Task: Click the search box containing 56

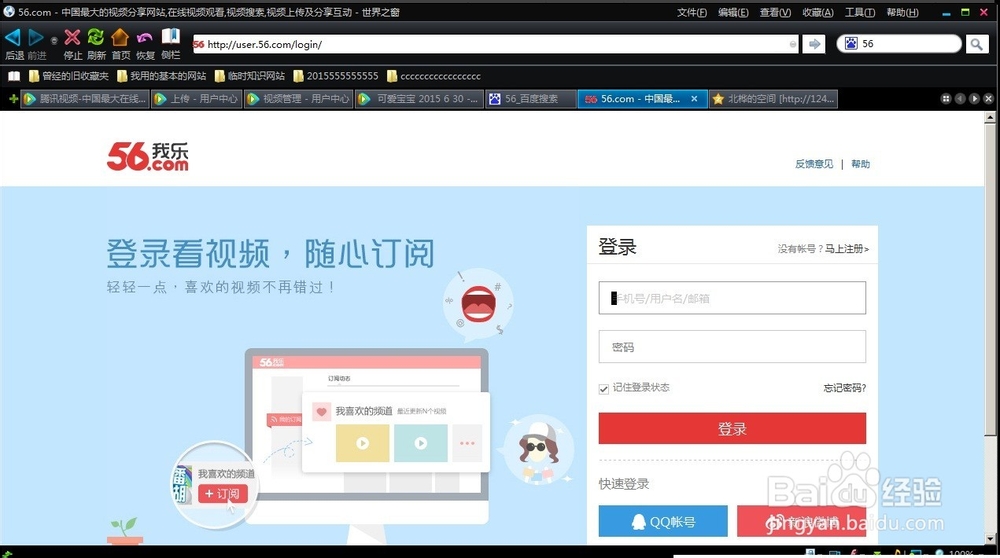Action: coord(899,43)
